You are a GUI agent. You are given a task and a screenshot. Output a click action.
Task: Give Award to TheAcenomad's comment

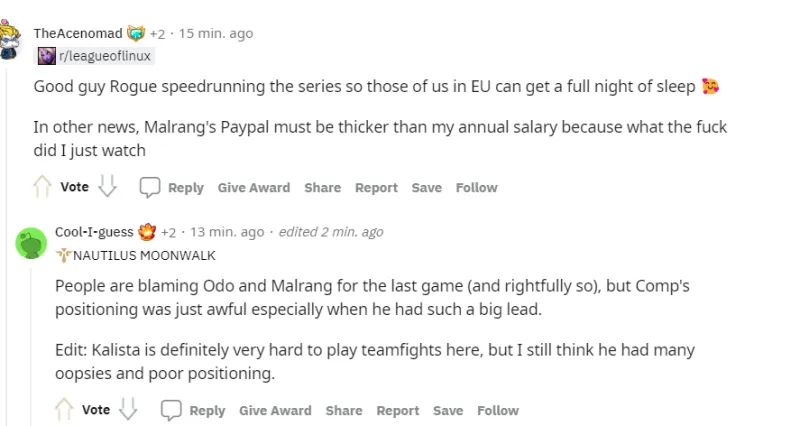pyautogui.click(x=254, y=187)
